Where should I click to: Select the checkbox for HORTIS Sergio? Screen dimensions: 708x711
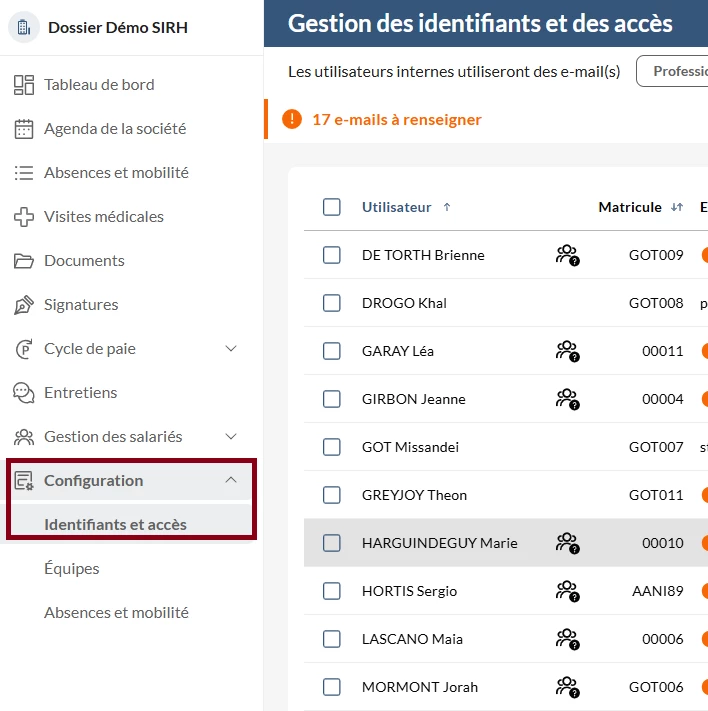332,591
